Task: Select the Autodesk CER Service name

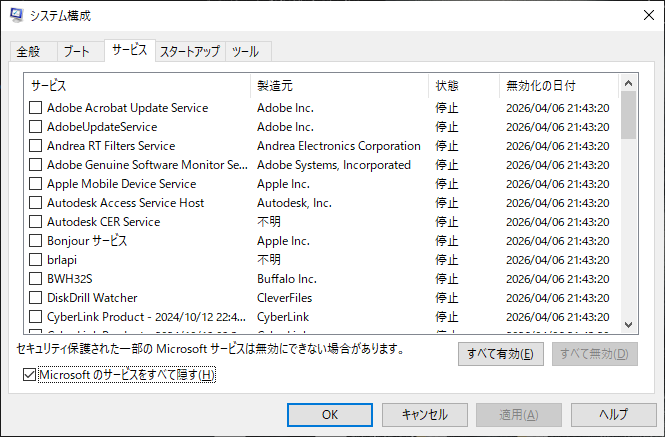Action: click(x=103, y=222)
